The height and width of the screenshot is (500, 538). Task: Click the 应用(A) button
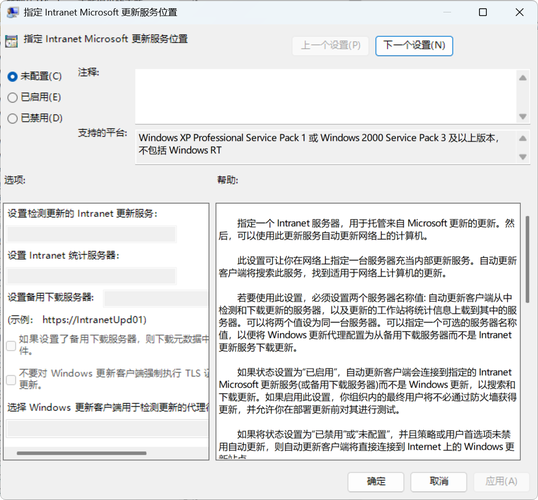[501, 482]
